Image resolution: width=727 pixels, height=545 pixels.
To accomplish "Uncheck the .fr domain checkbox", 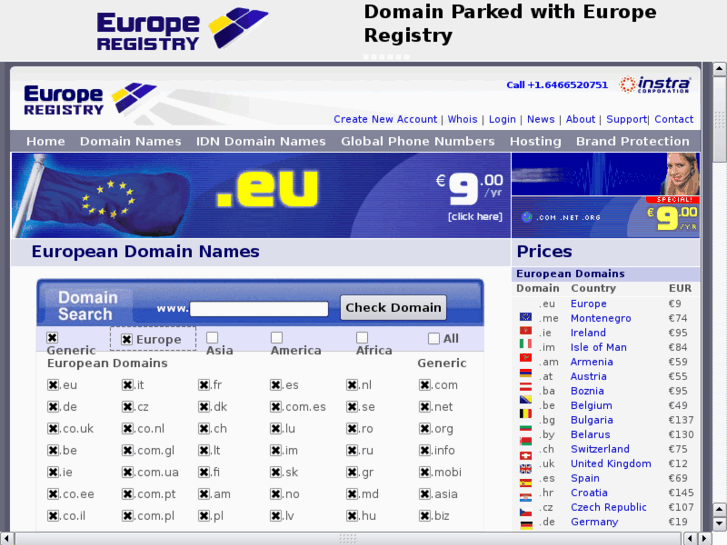I will 204,385.
